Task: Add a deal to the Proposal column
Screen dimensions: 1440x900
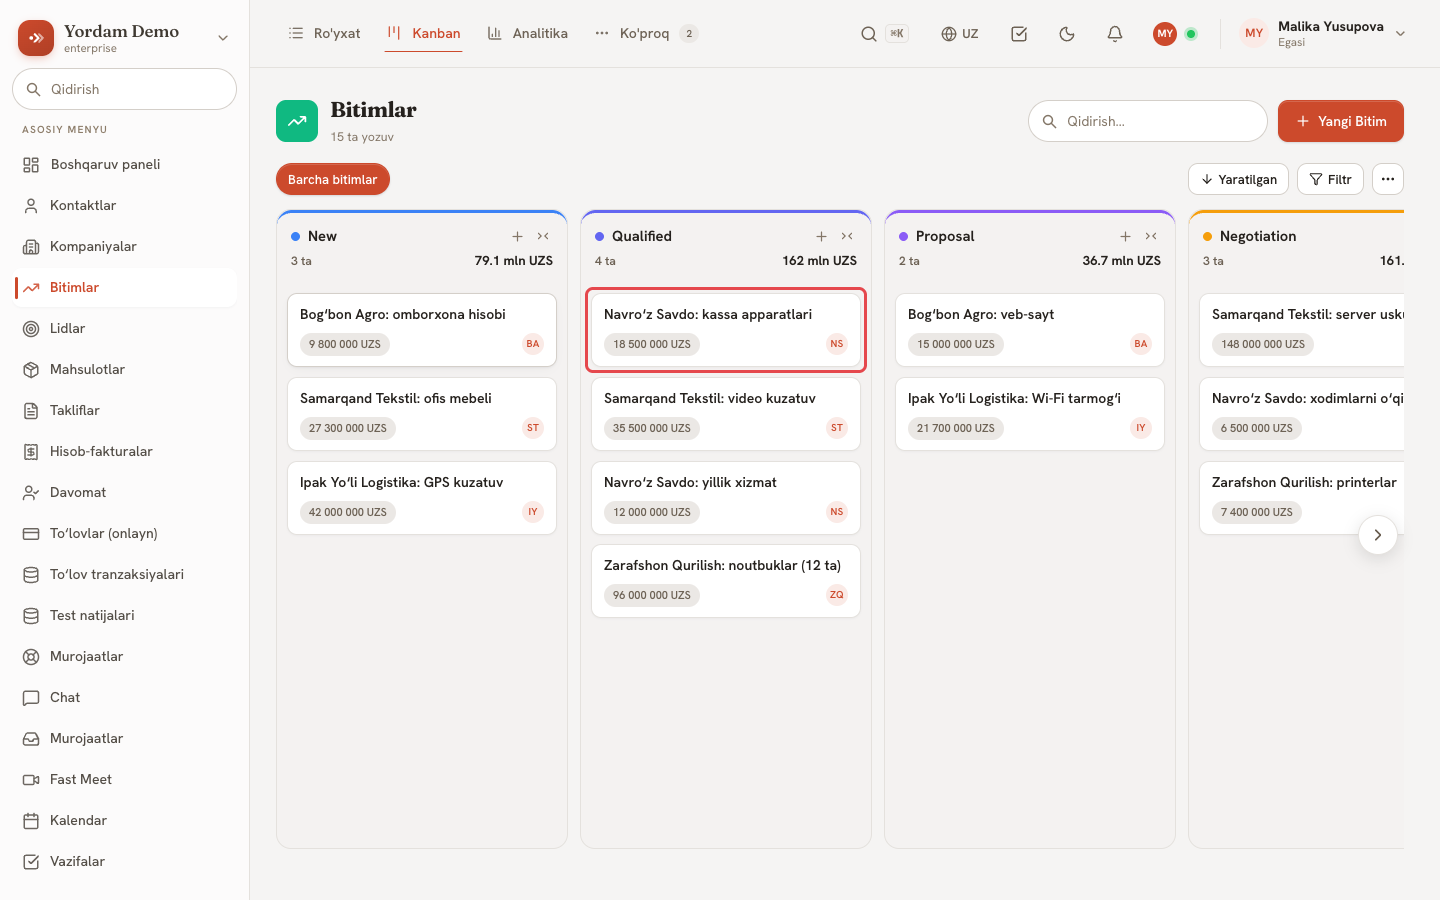Action: (1125, 236)
